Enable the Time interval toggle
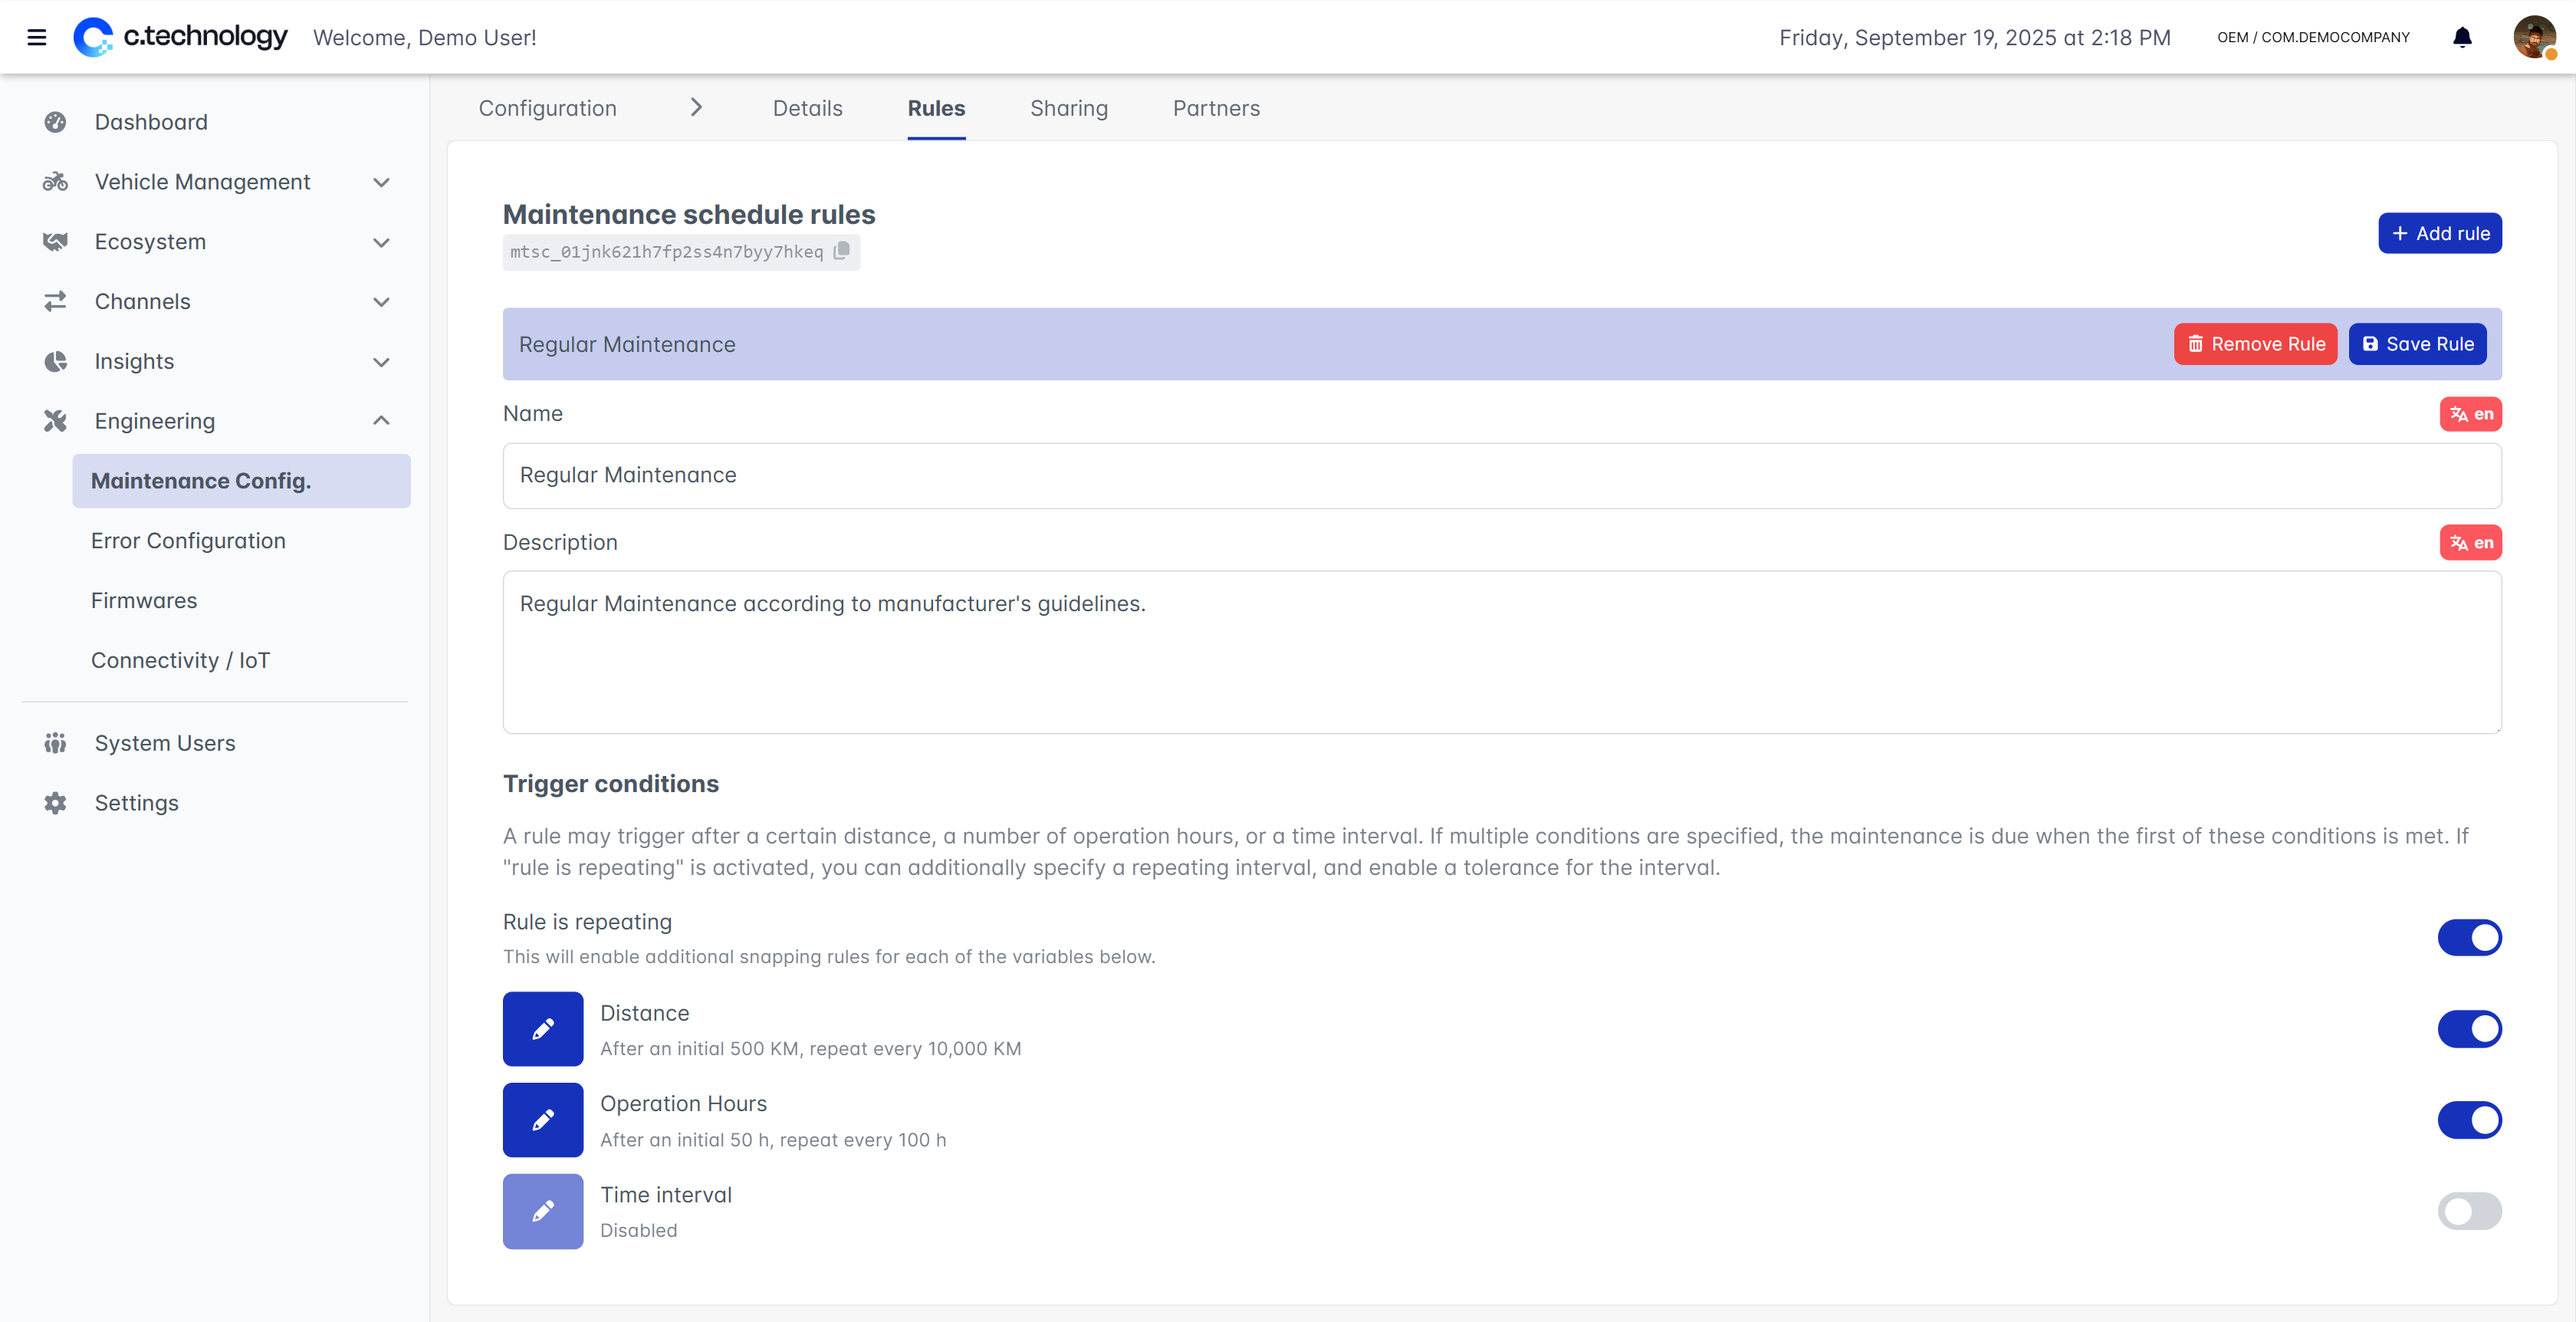Image resolution: width=2576 pixels, height=1322 pixels. point(2469,1210)
